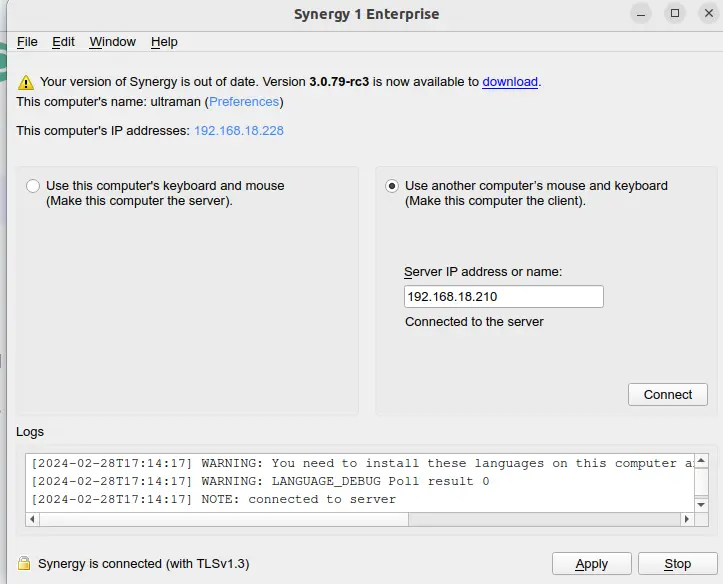Click the padlock icon in status bar
723x584 pixels.
point(24,563)
